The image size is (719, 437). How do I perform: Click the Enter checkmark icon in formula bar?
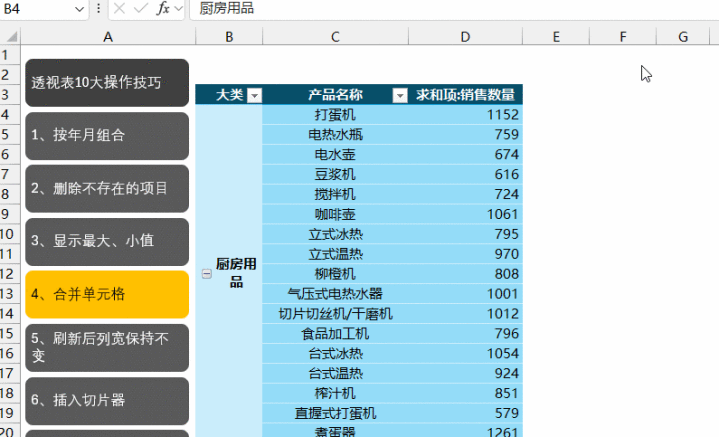[x=140, y=9]
